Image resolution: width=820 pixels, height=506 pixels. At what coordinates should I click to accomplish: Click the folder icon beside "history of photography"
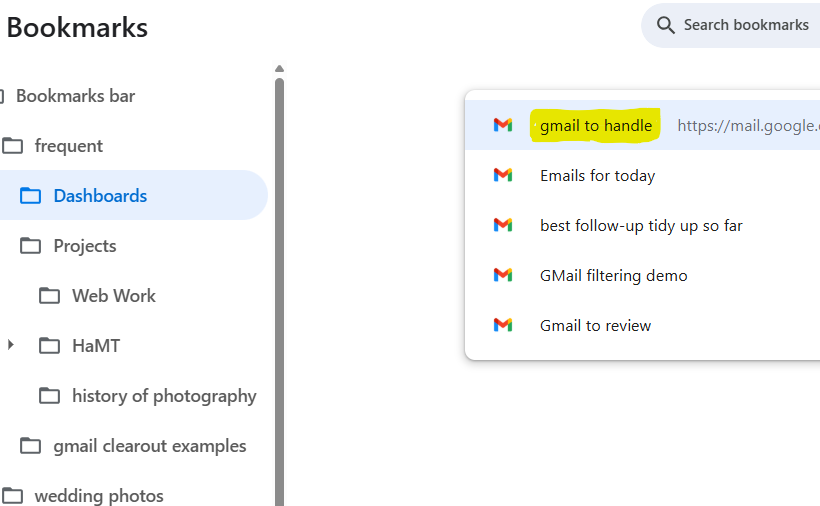pos(49,396)
